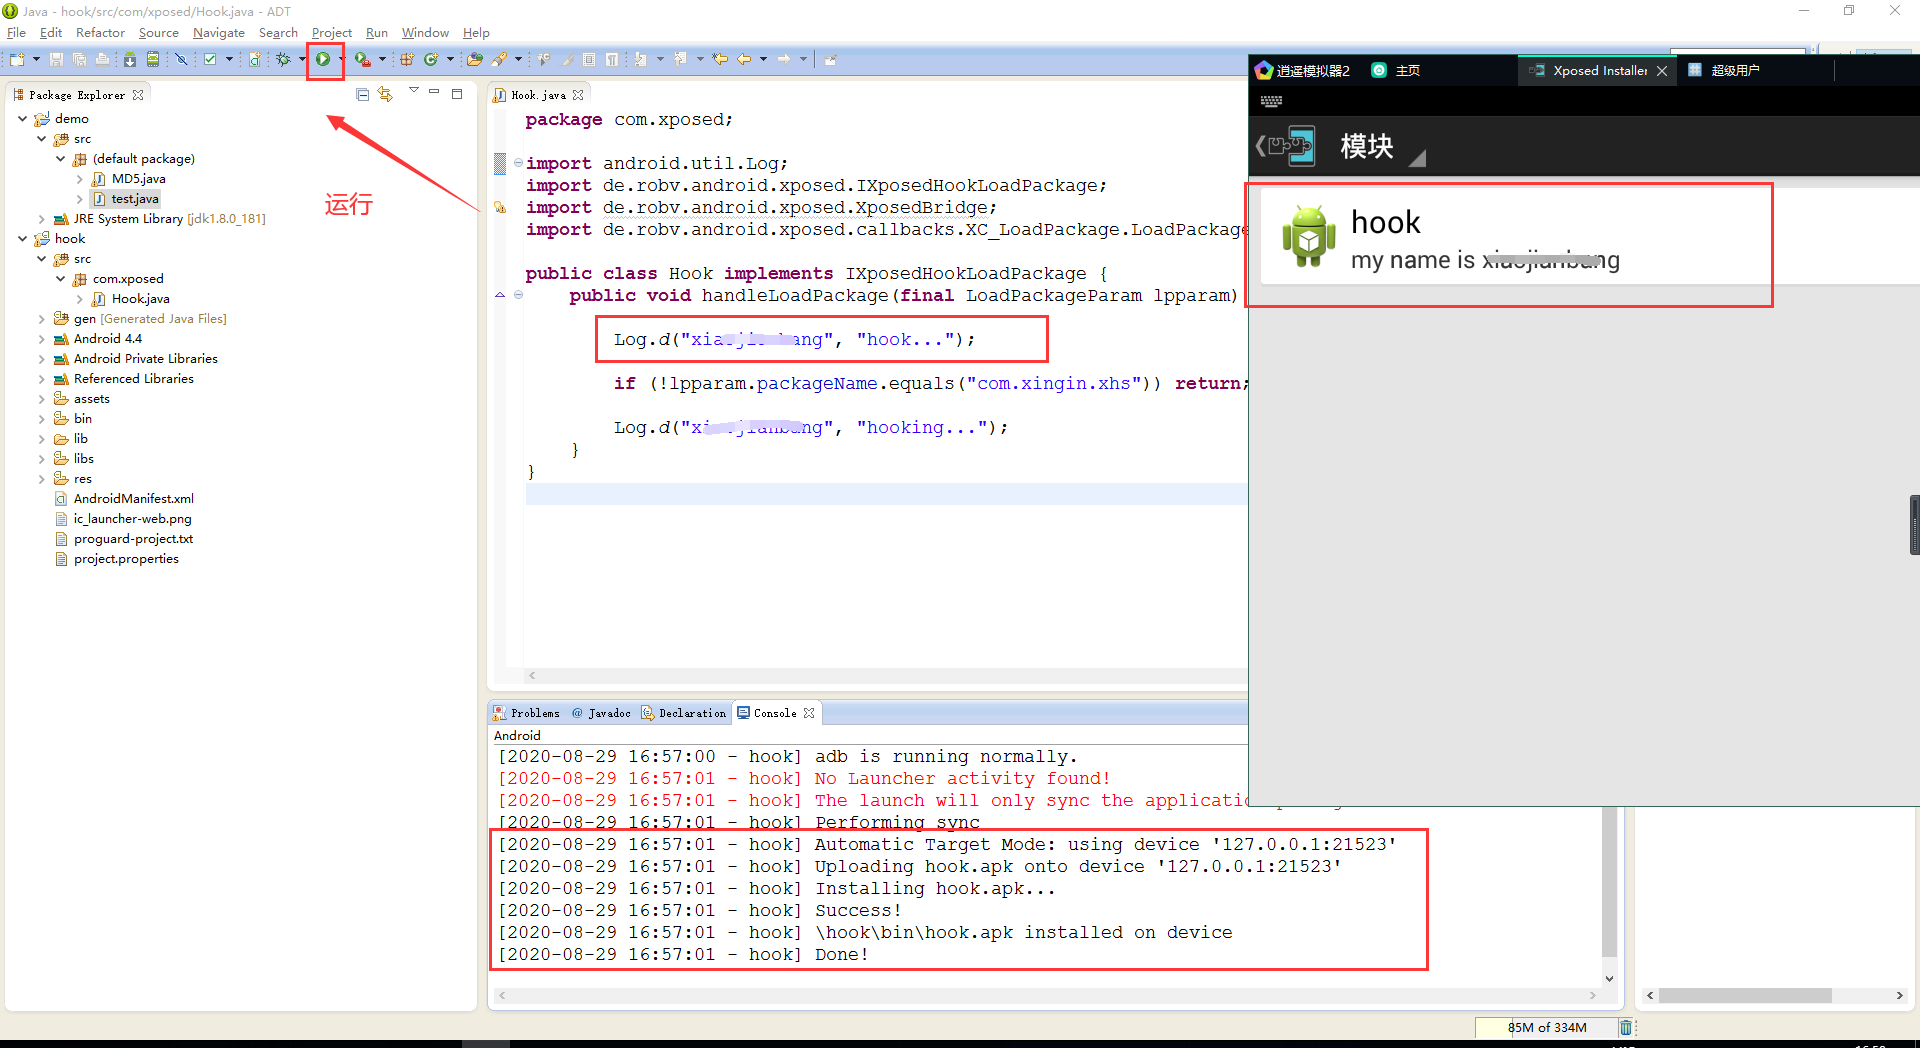Close the Package Explorer view
Screen dimensions: 1920x1048
[x=138, y=95]
